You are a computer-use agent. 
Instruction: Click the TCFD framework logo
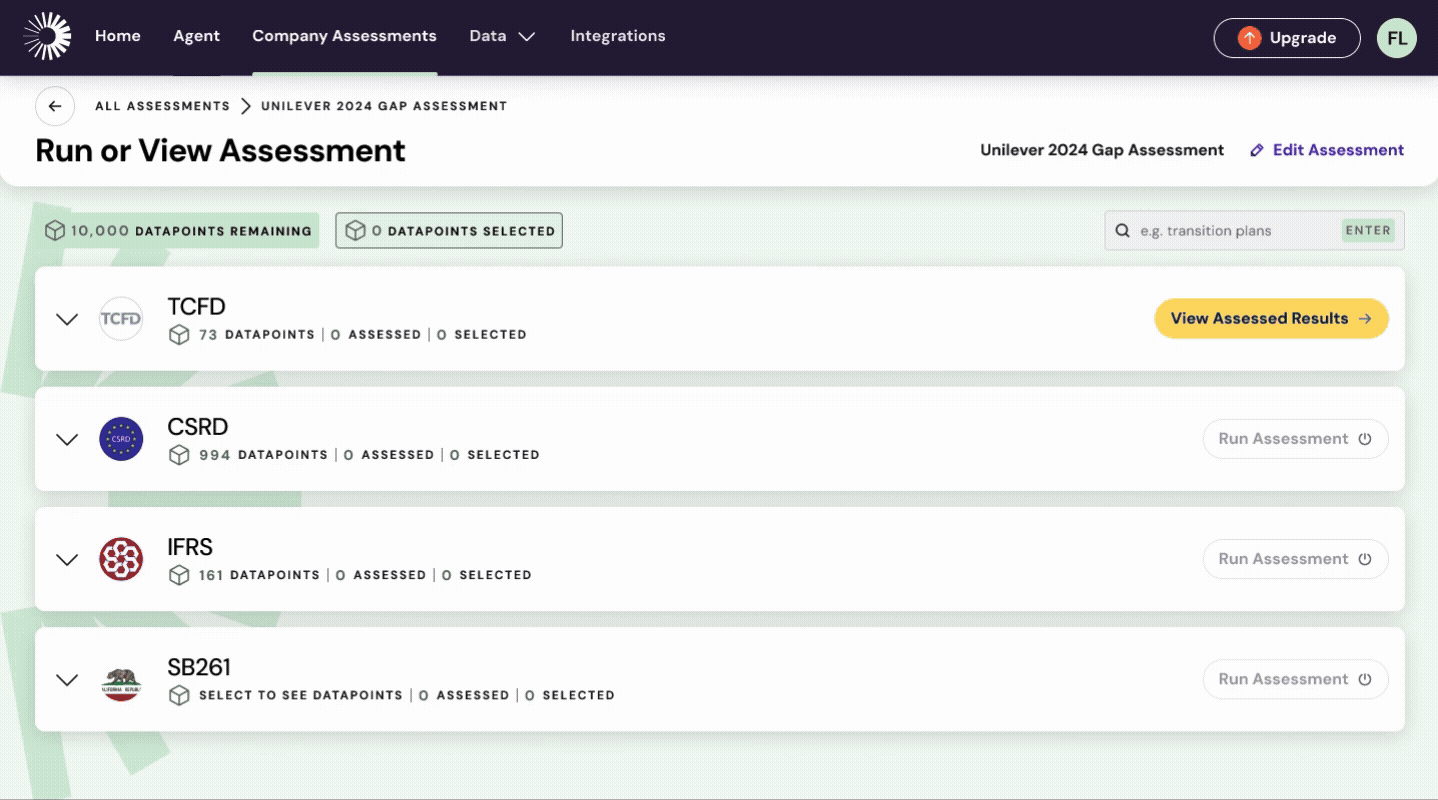click(x=121, y=319)
